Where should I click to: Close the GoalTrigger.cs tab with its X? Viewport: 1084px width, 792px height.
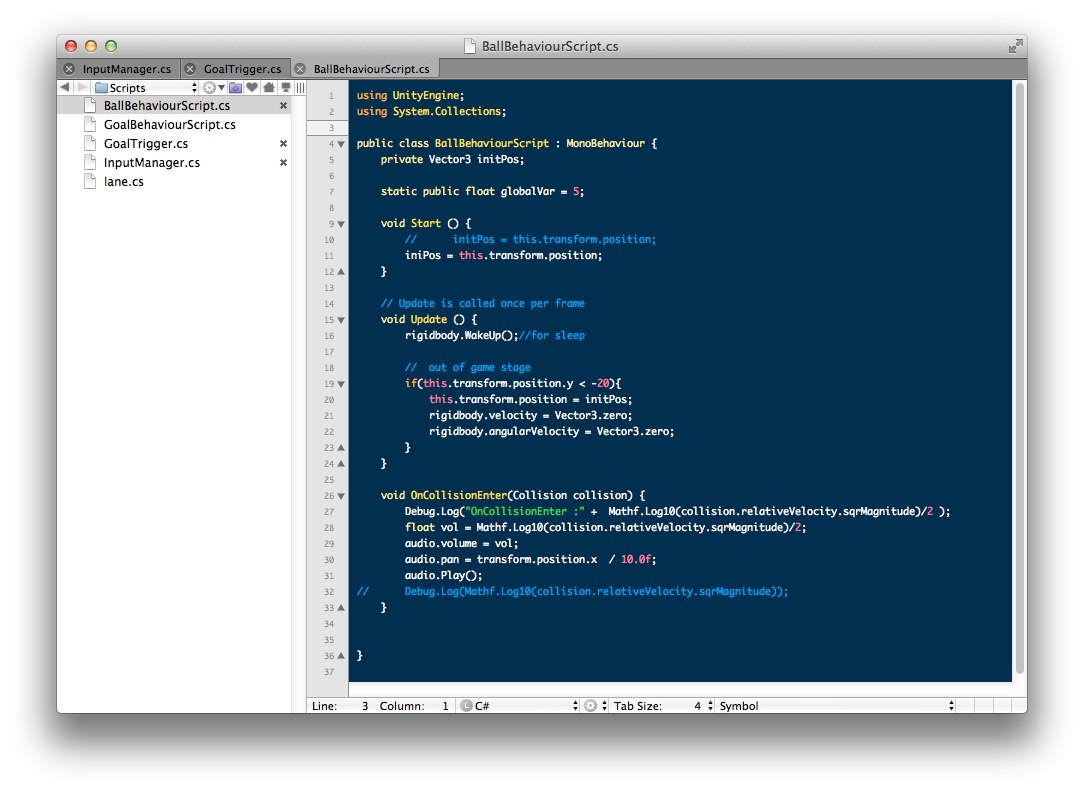(190, 69)
